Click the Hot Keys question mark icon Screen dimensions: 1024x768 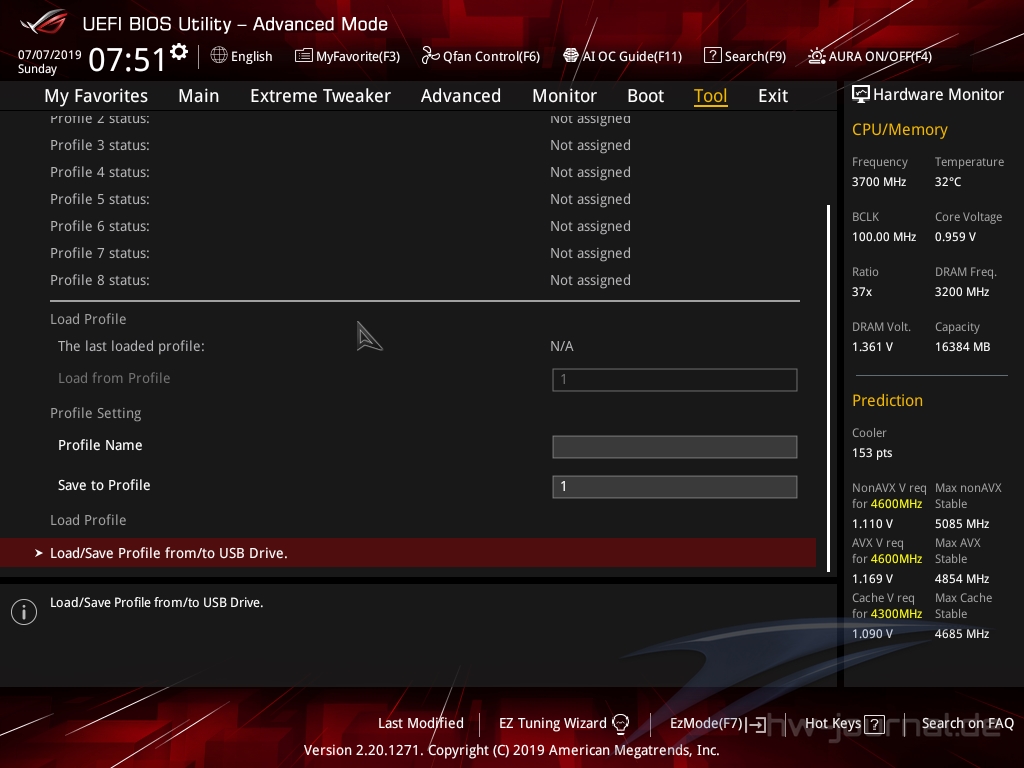[x=874, y=724]
